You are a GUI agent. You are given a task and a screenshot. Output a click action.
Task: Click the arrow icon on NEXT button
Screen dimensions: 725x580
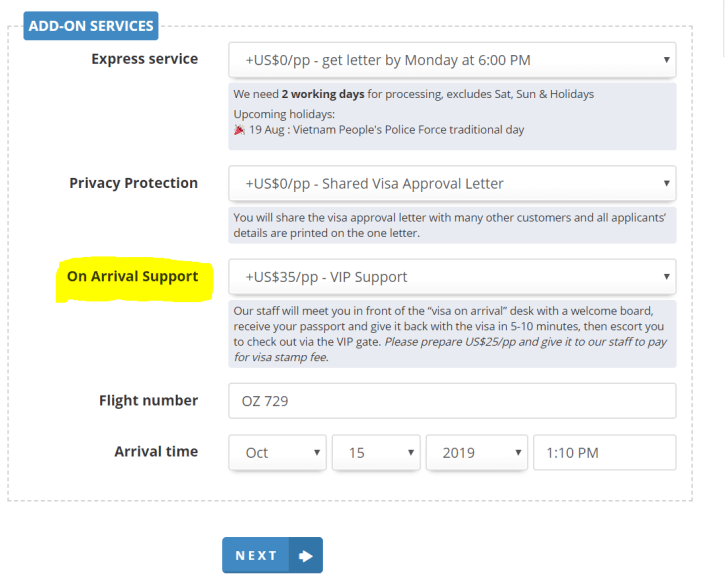305,556
